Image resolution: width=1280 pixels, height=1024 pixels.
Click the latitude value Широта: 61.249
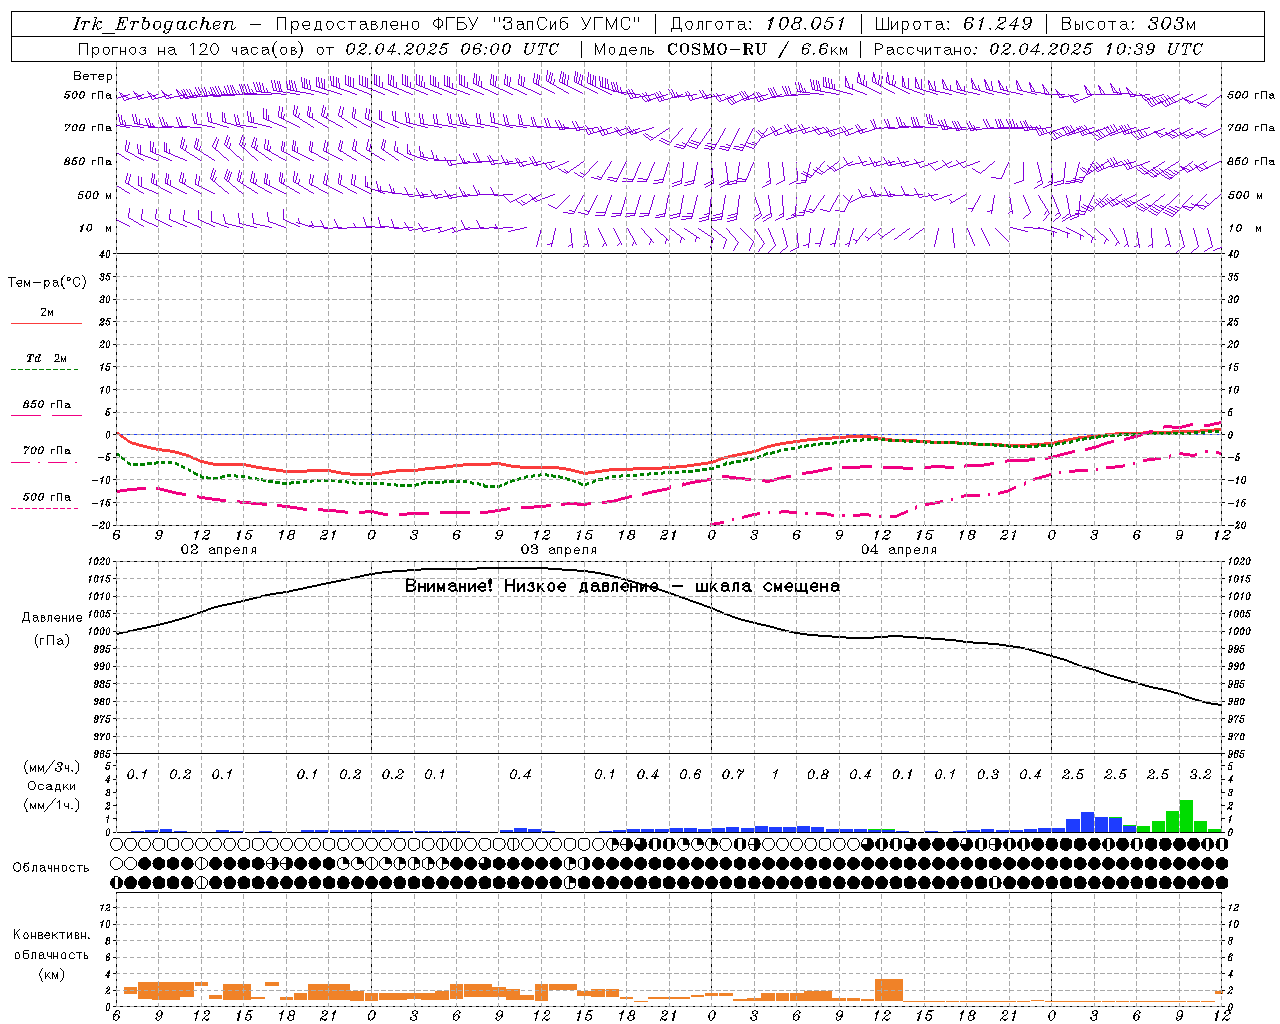[x=953, y=24]
